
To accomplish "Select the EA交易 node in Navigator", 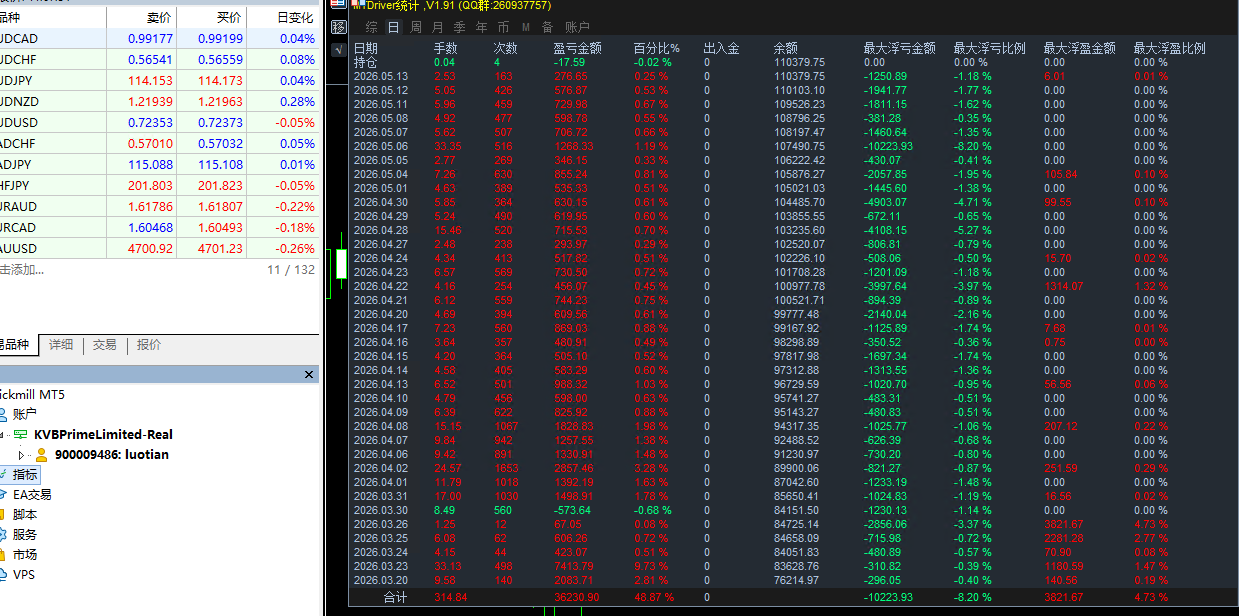I will (32, 495).
